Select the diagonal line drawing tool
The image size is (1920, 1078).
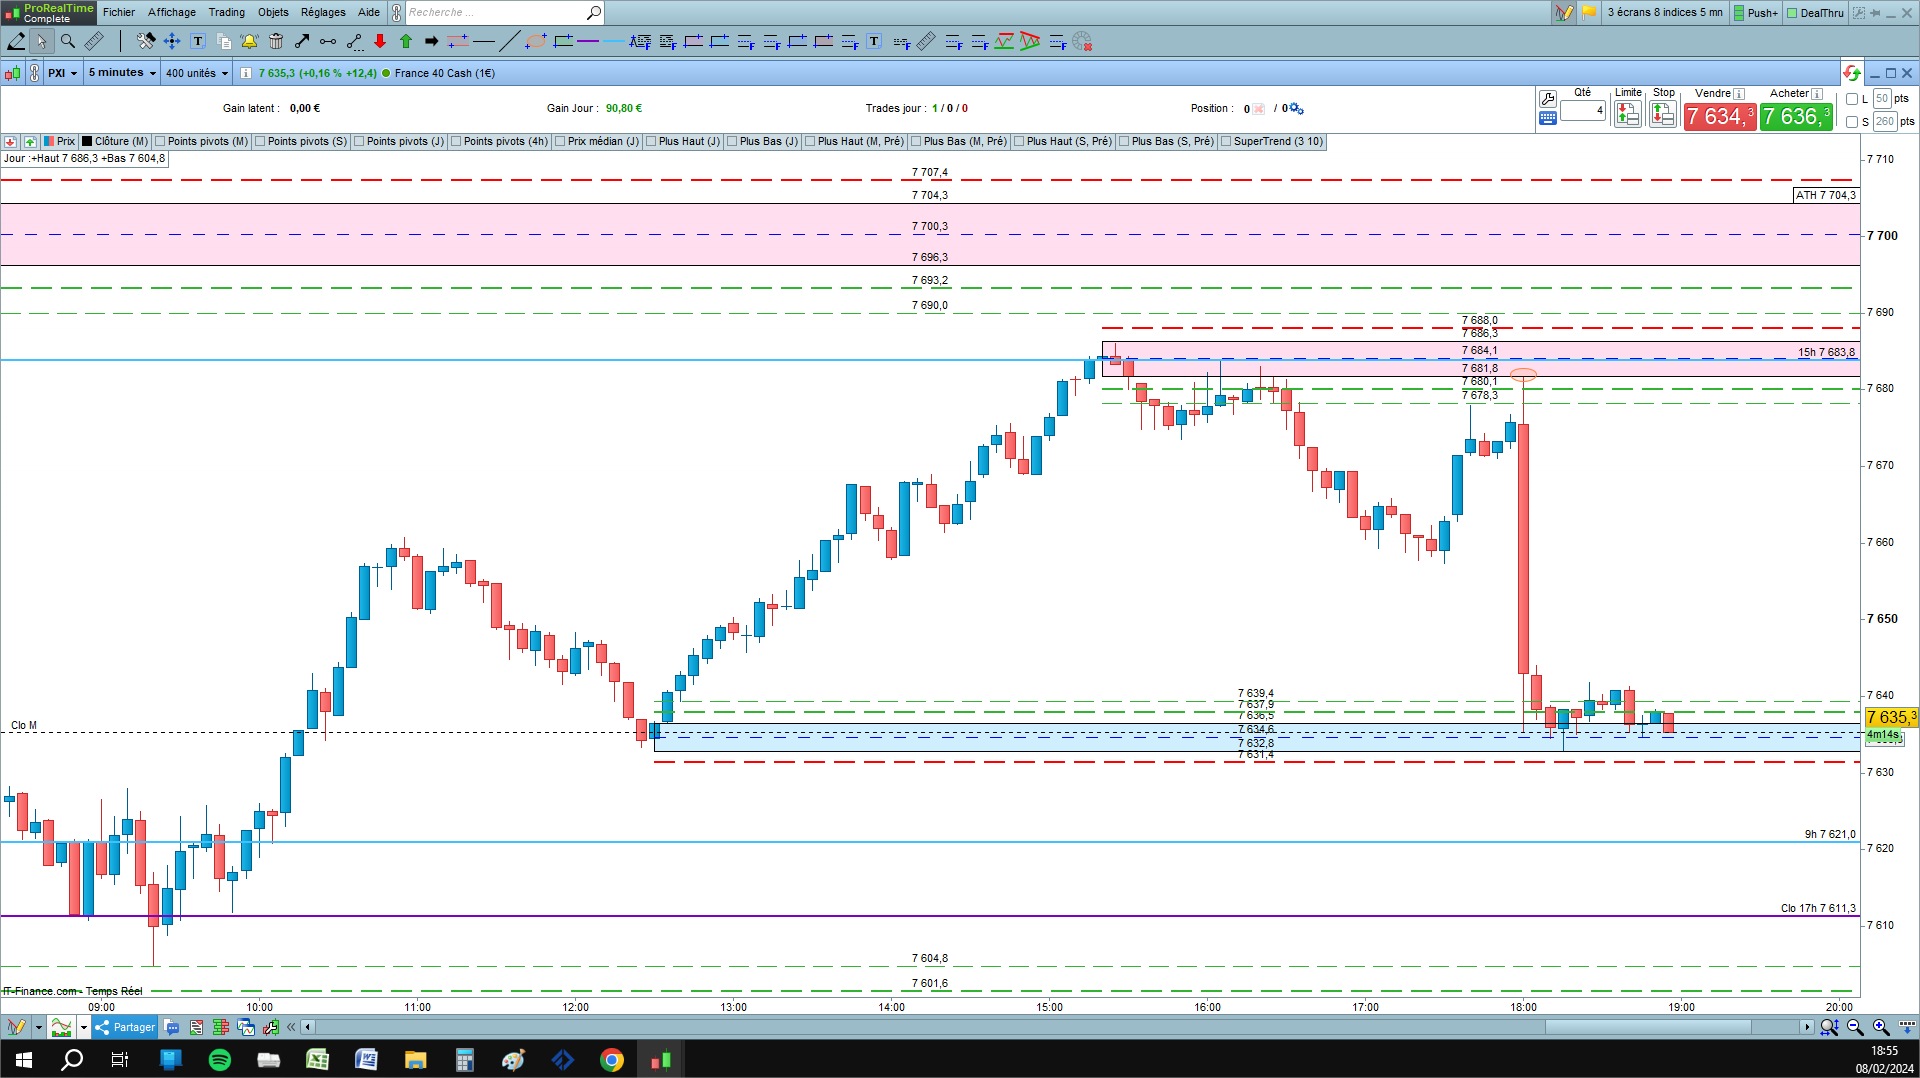coord(509,41)
